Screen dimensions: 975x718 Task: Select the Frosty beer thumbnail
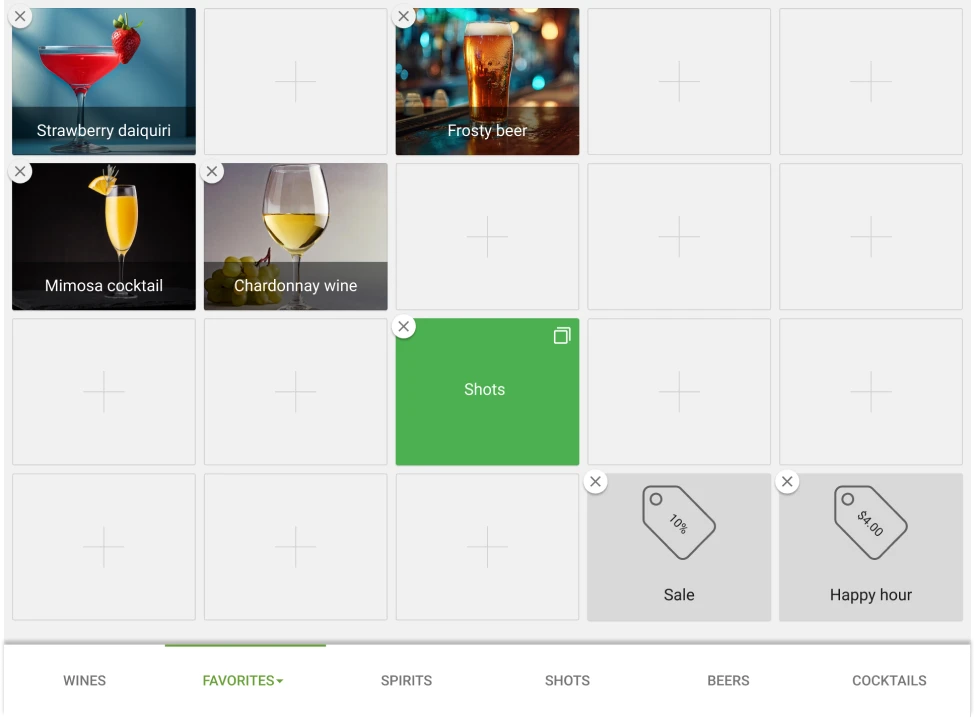click(x=487, y=82)
